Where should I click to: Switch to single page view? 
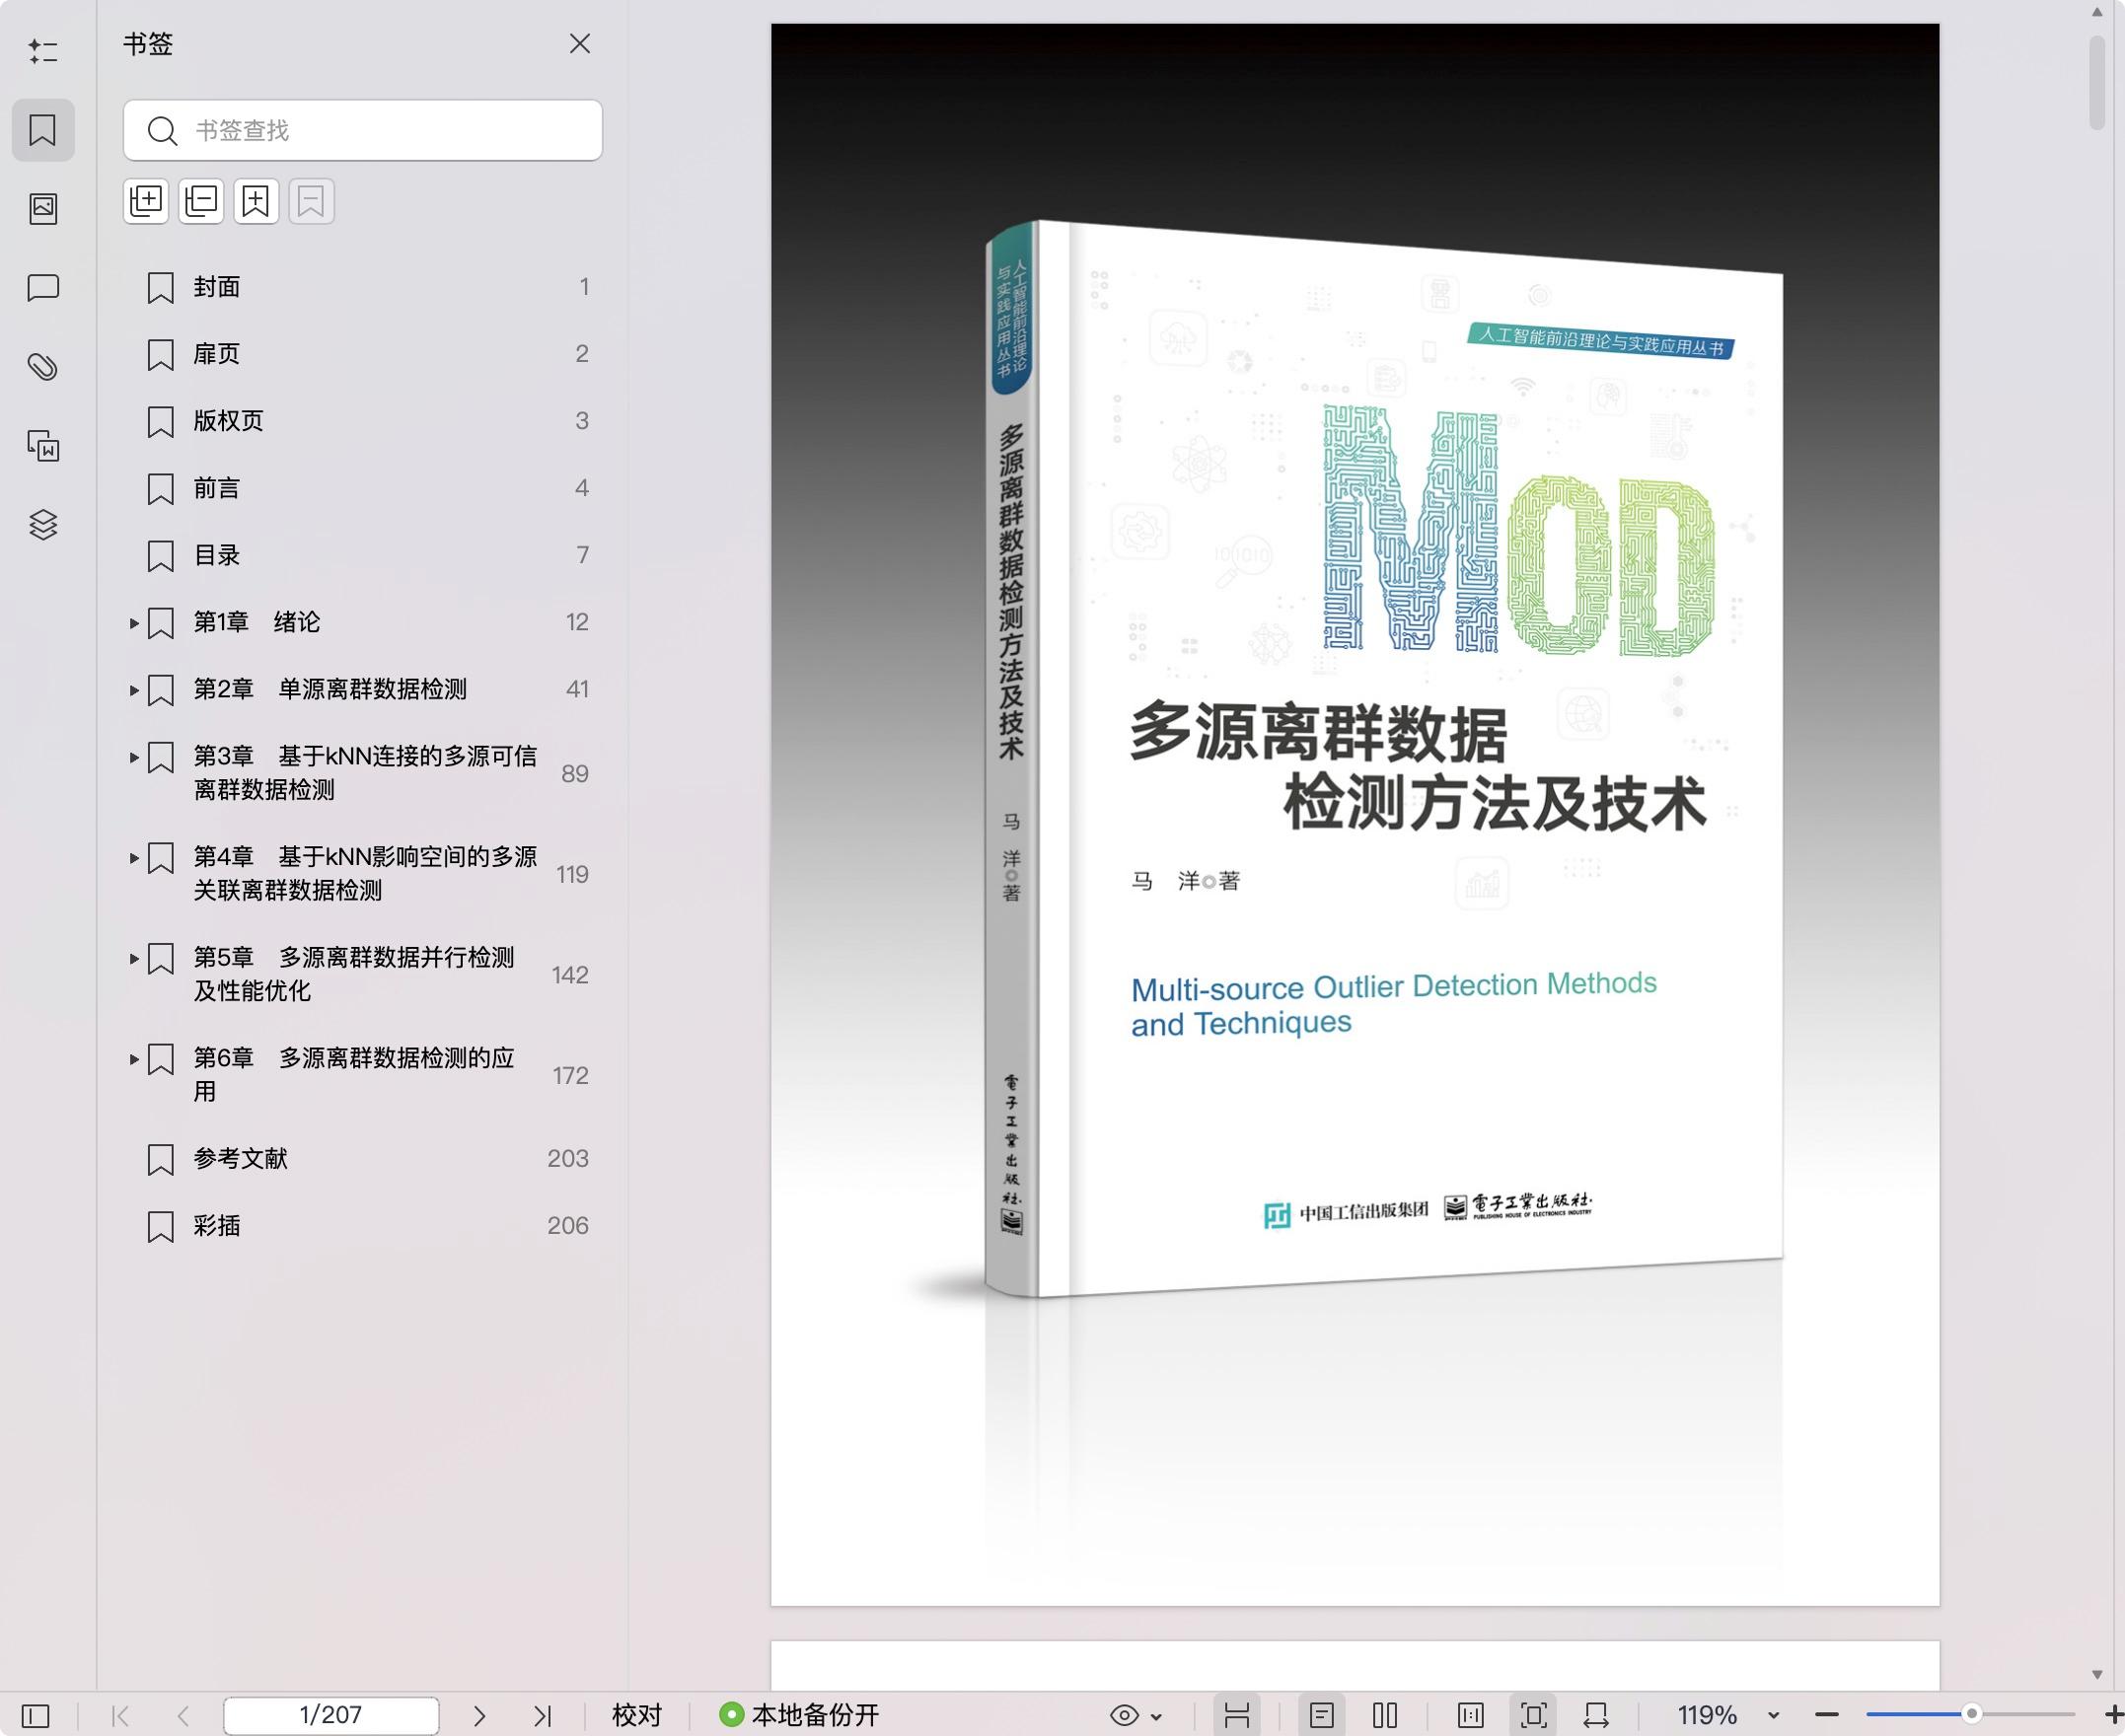pyautogui.click(x=1322, y=1716)
